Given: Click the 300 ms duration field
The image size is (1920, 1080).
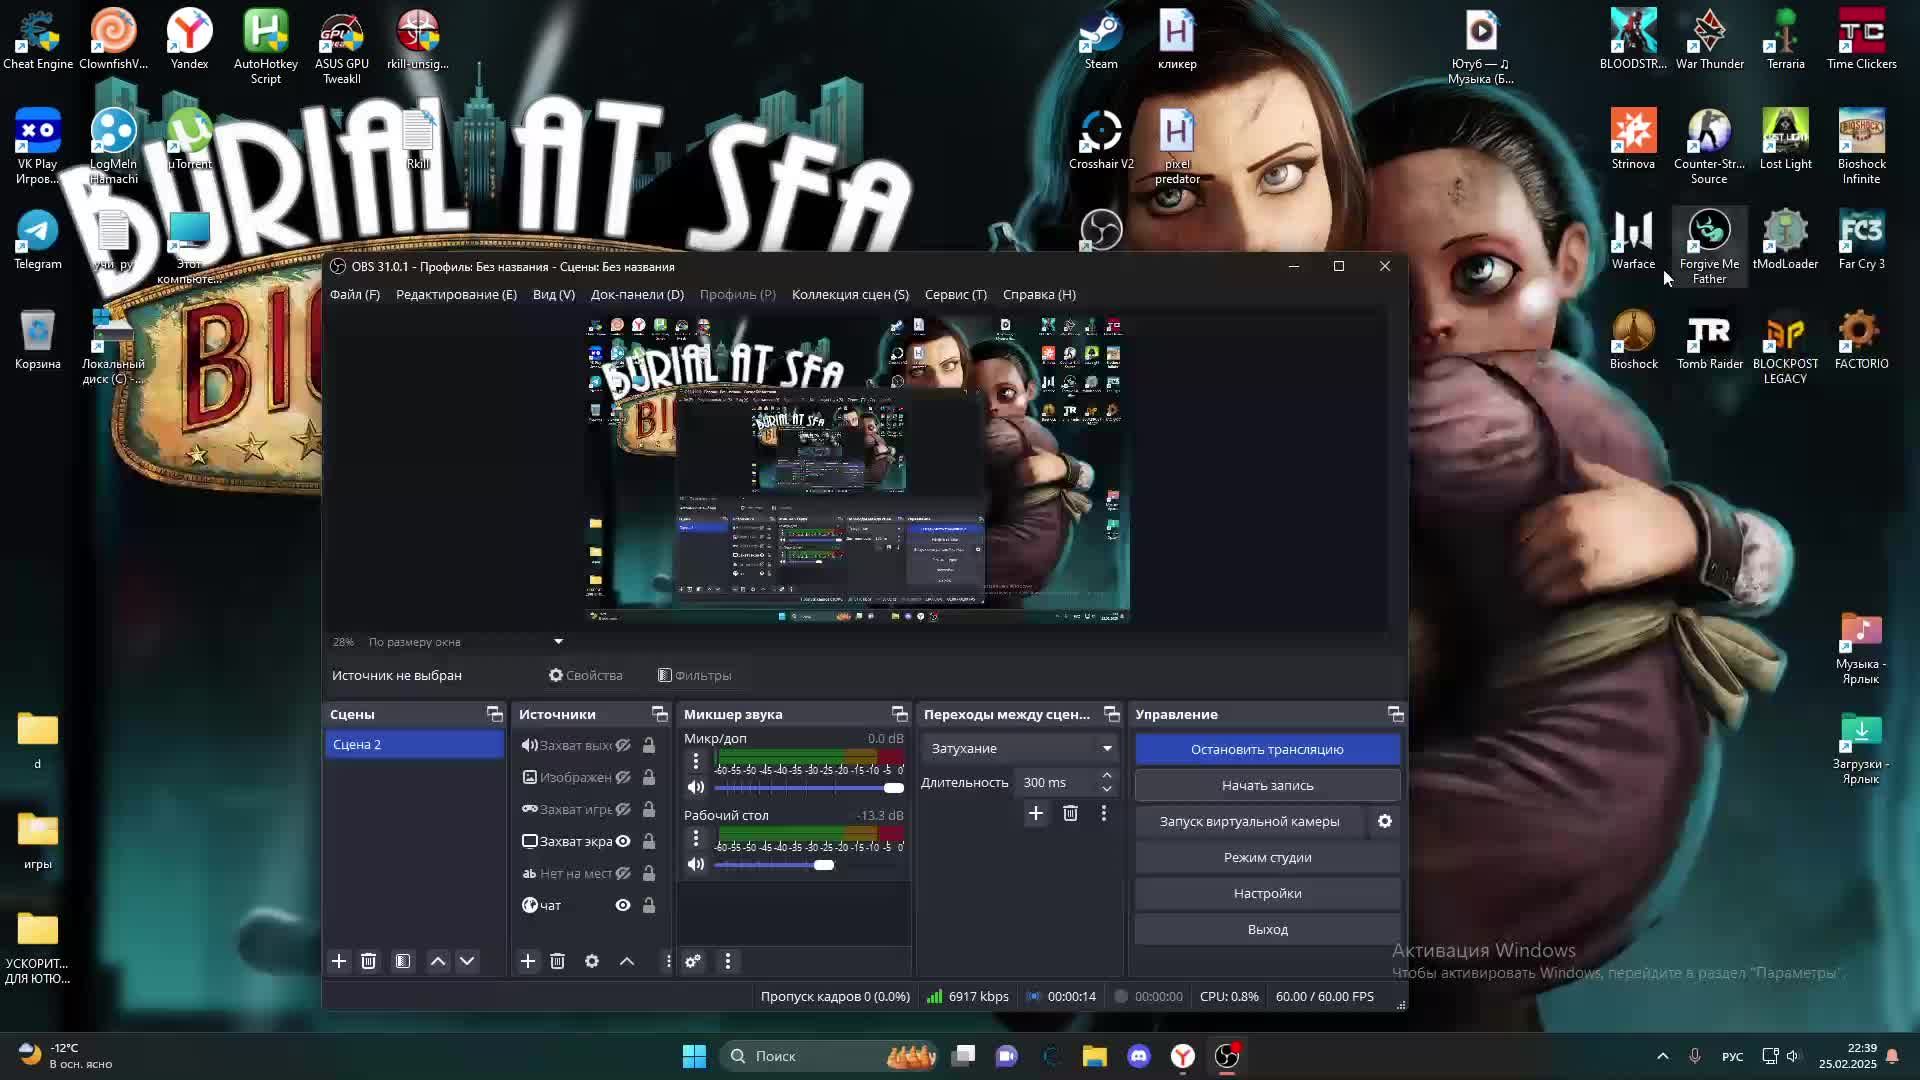Looking at the screenshot, I should click(x=1056, y=782).
